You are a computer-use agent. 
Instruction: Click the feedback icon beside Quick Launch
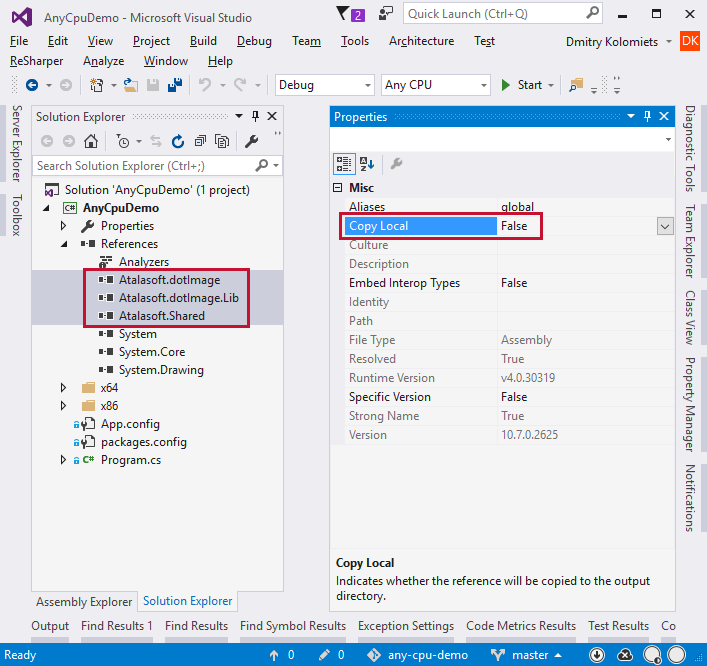click(386, 13)
